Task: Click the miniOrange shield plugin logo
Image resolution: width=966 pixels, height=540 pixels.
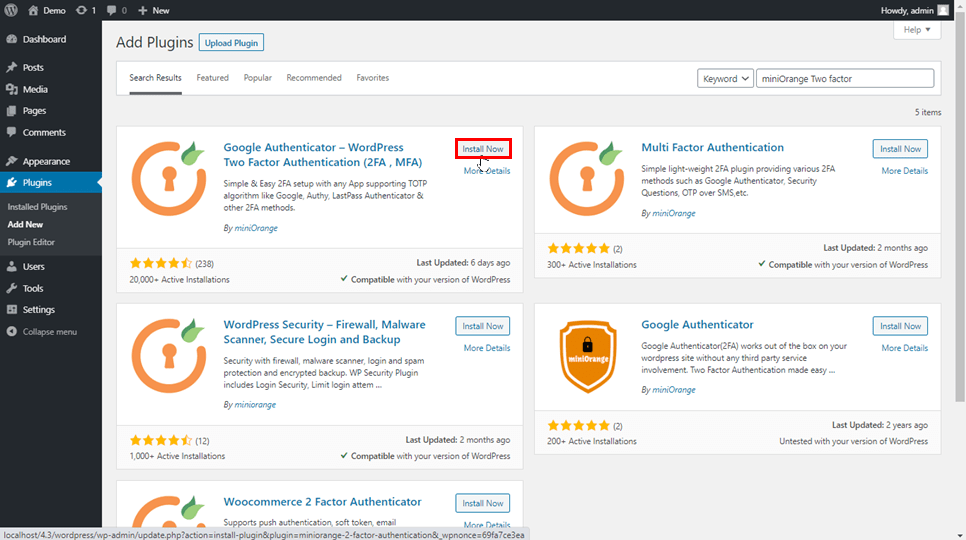Action: pos(588,356)
